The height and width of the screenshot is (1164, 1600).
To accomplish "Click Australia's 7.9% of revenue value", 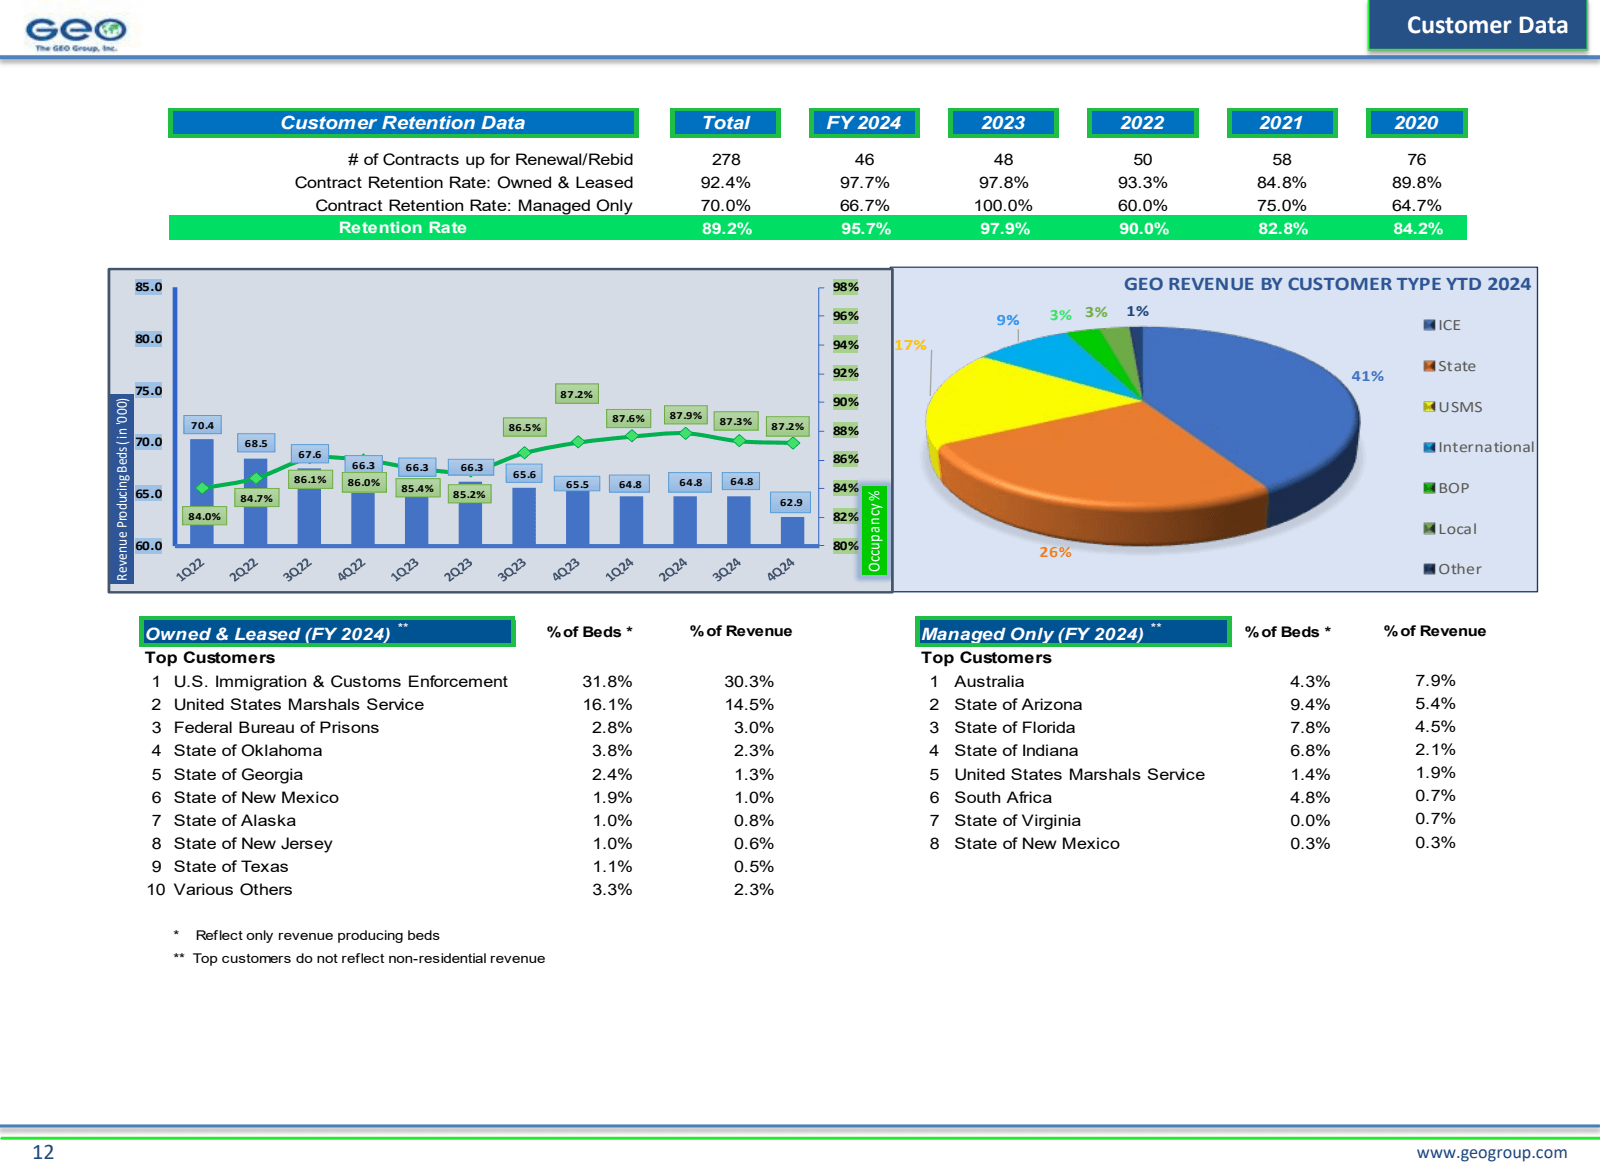I will pyautogui.click(x=1435, y=680).
